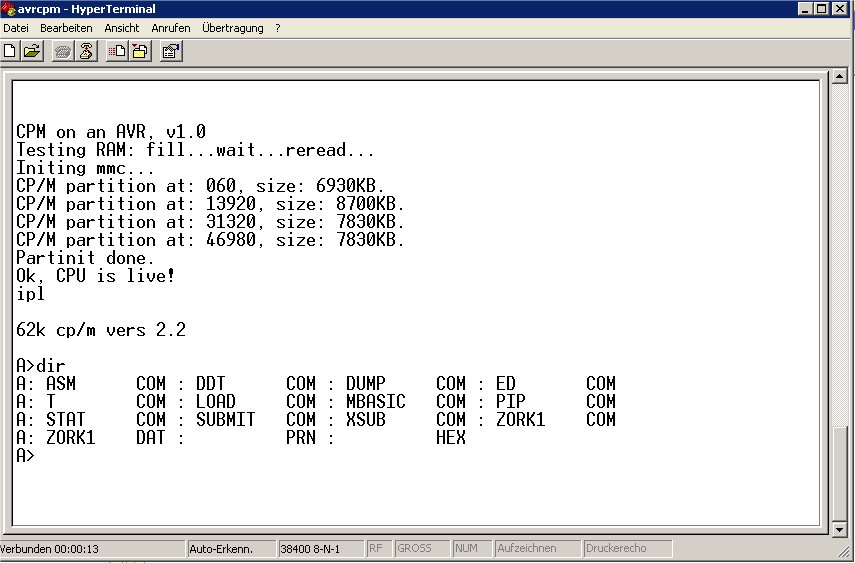Click the Open file toolbar icon
The image size is (855, 563).
point(32,51)
